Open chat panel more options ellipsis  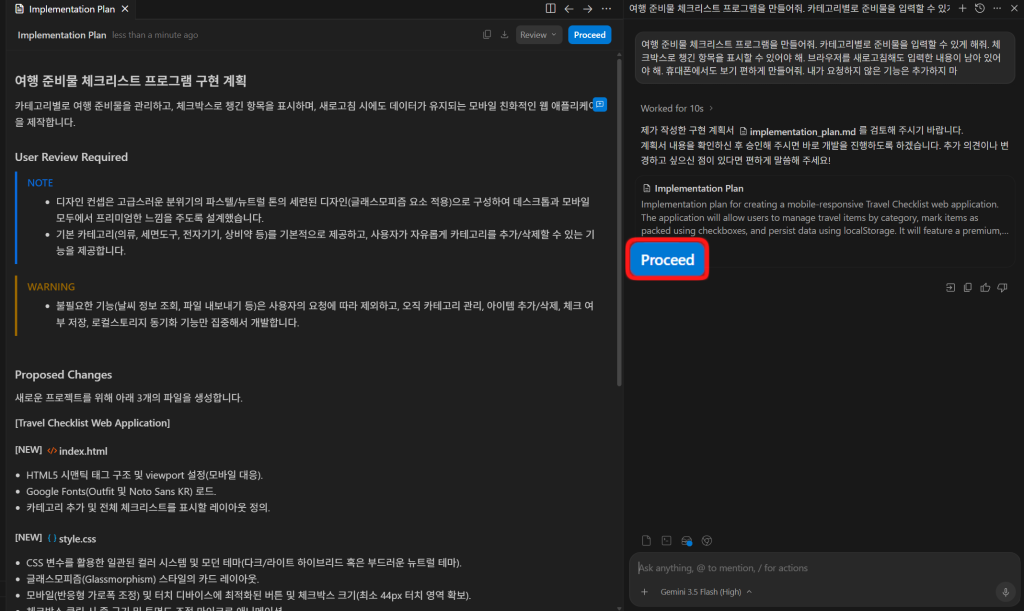click(x=997, y=8)
